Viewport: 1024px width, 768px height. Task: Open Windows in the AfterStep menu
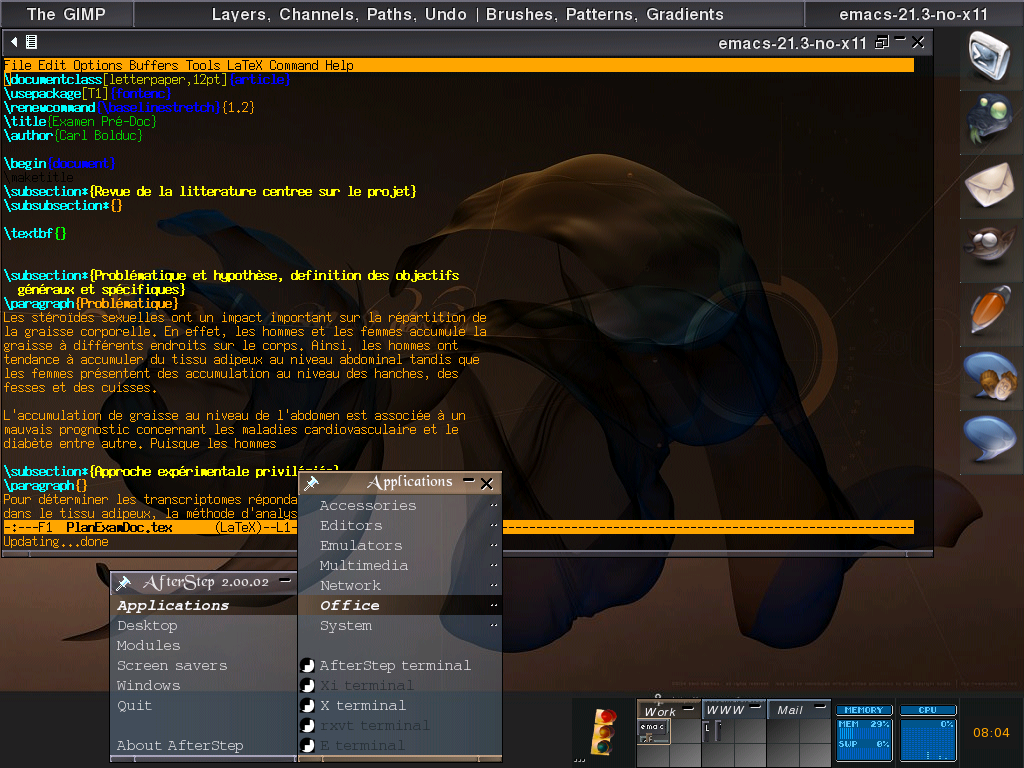[x=204, y=686]
